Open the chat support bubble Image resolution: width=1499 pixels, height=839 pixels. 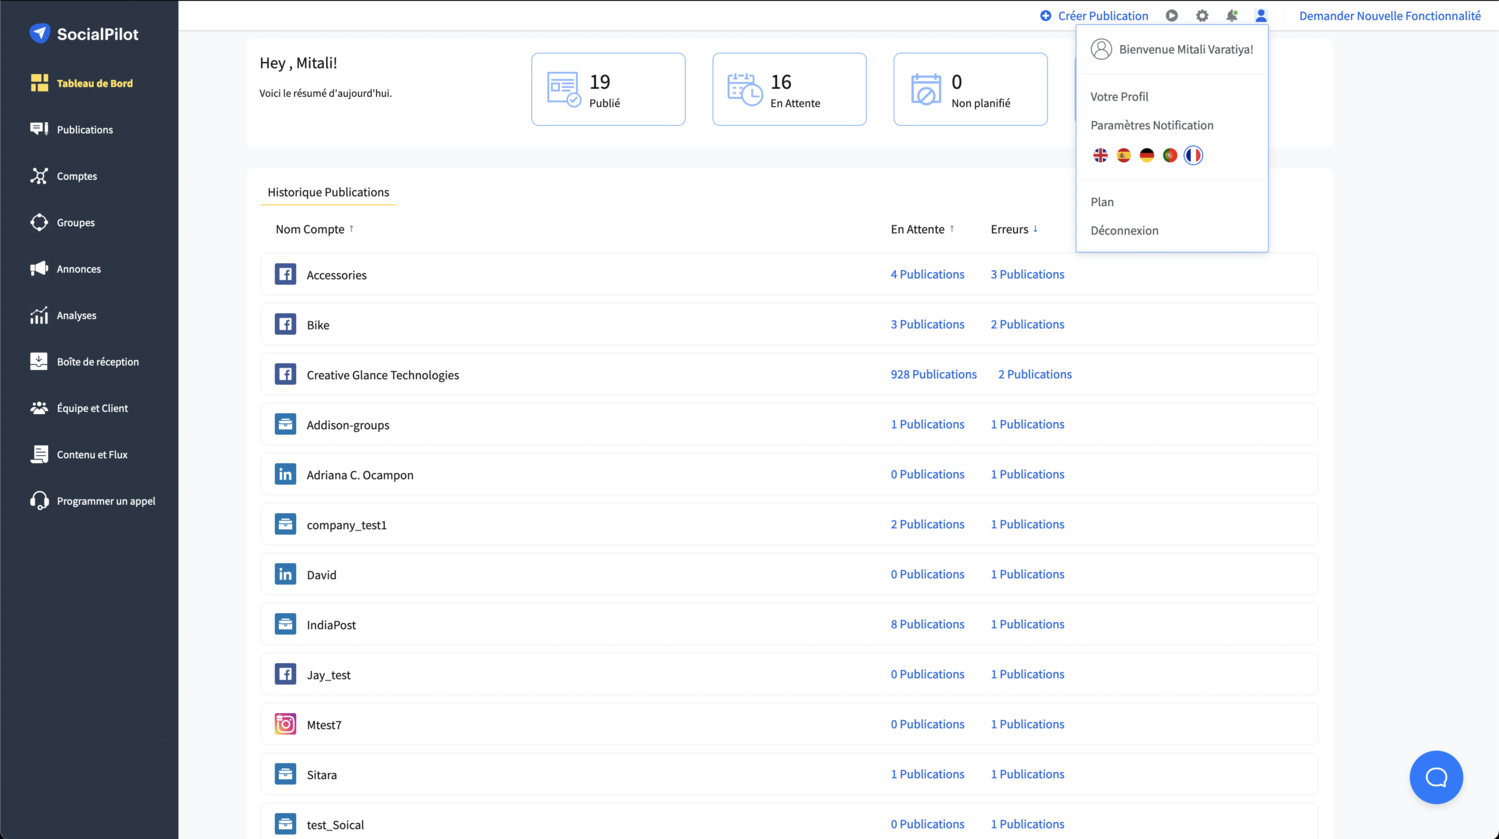click(1436, 777)
